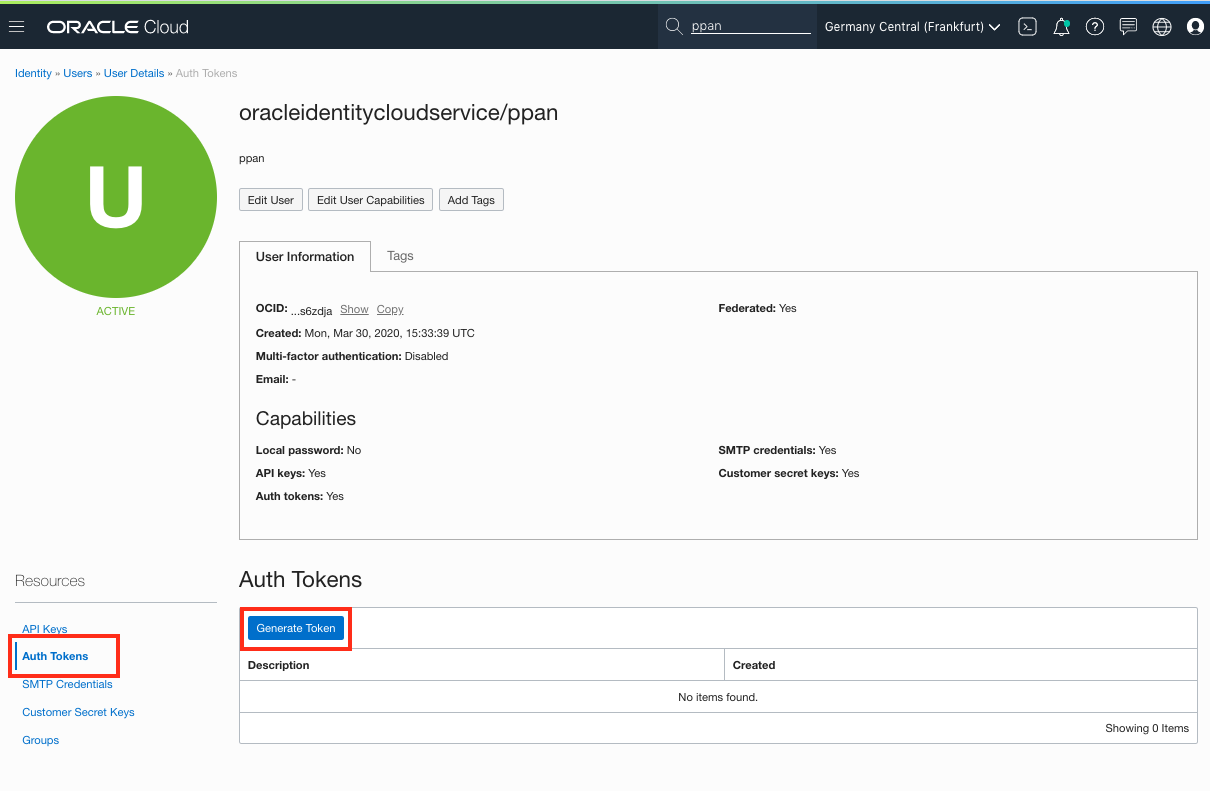The width and height of the screenshot is (1210, 791).
Task: Click the Oracle Cloud logo
Action: [117, 27]
